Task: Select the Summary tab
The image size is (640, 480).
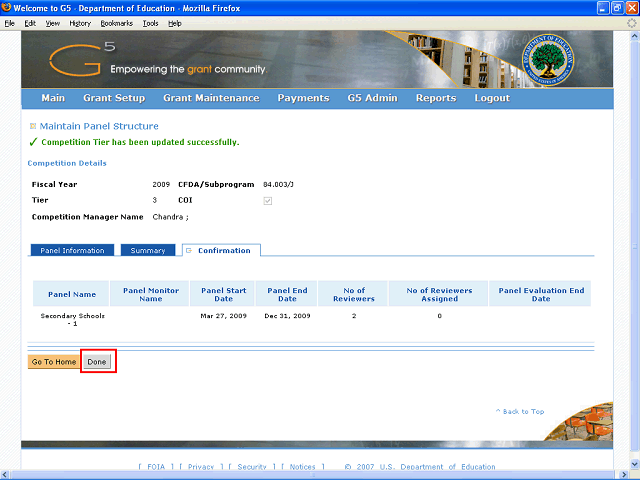Action: 148,250
